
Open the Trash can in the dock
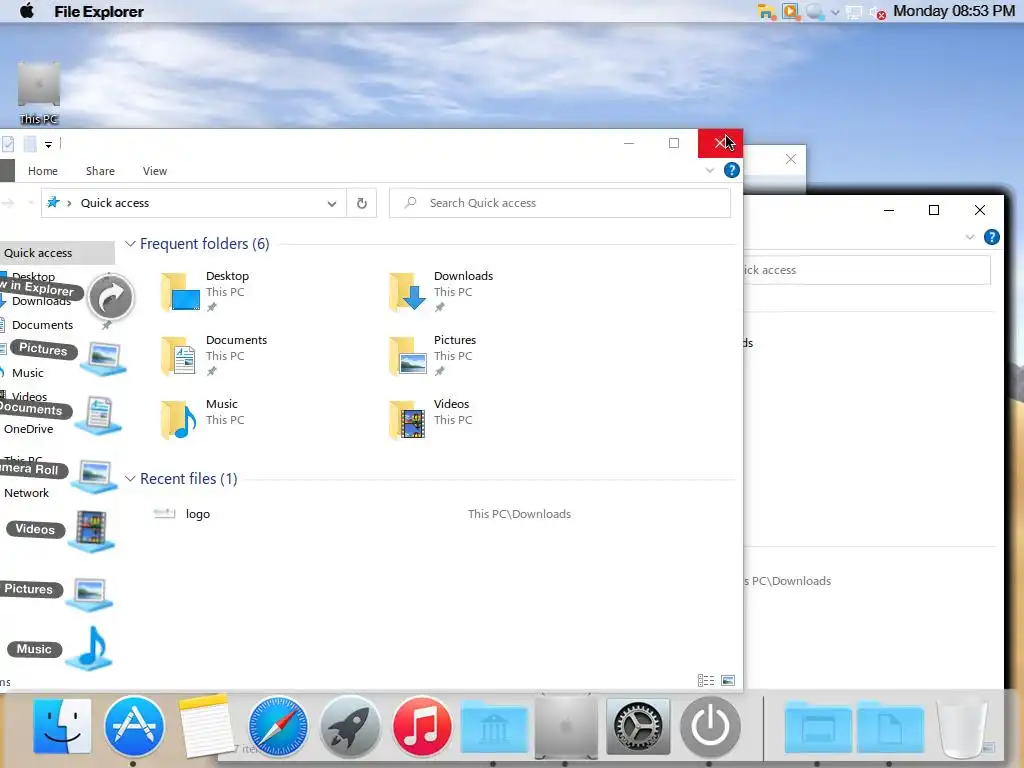(x=962, y=726)
